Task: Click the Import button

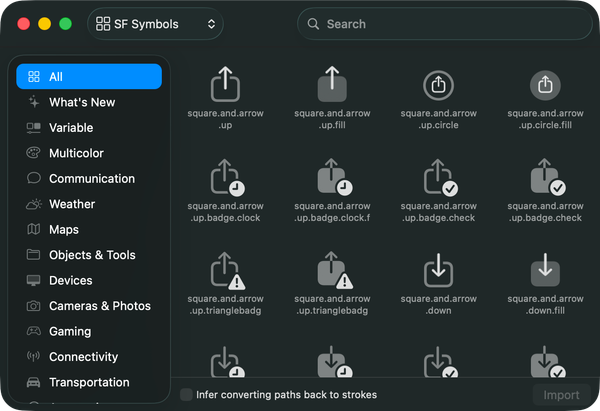Action: click(561, 395)
